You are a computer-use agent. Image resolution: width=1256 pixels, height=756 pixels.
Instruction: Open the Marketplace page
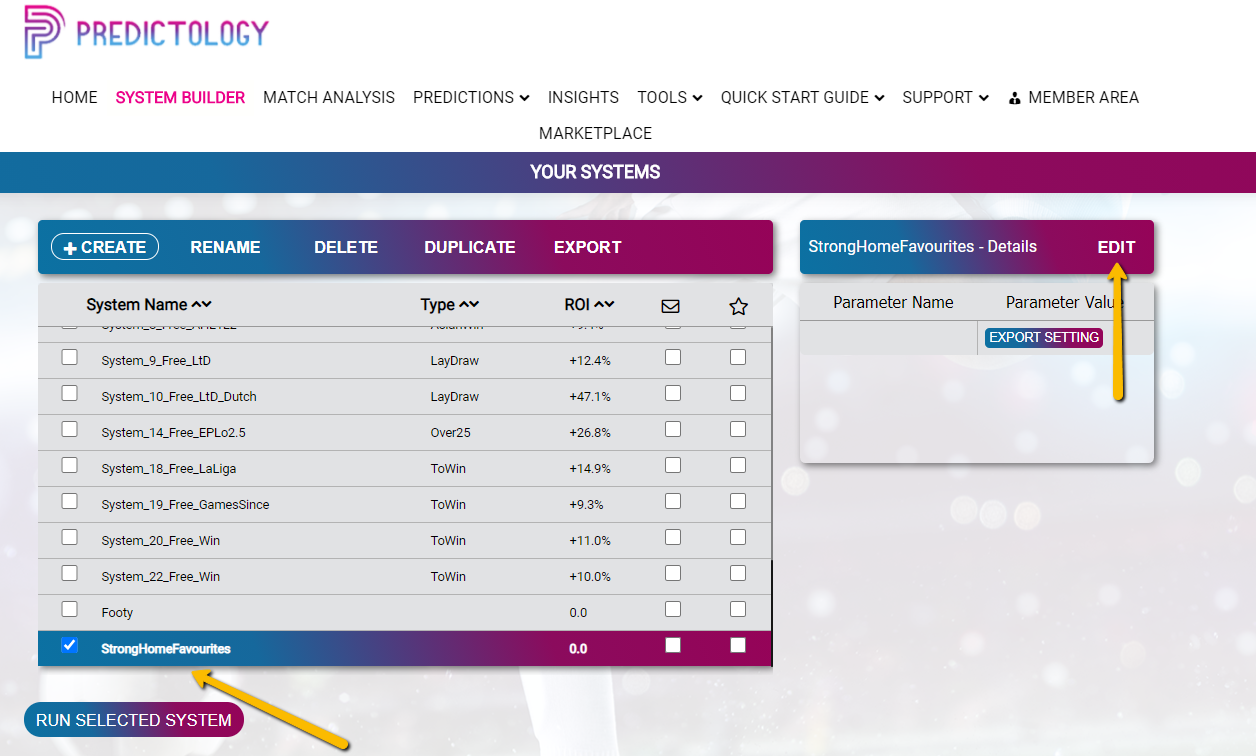tap(595, 134)
